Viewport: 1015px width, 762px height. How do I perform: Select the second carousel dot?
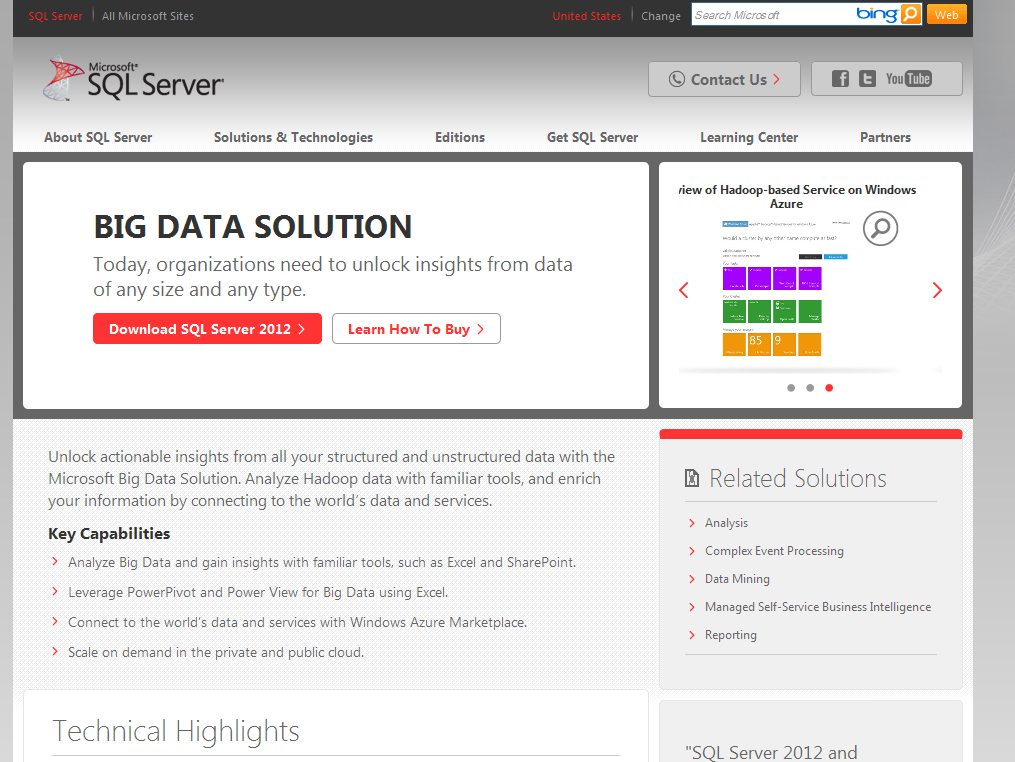[x=810, y=388]
